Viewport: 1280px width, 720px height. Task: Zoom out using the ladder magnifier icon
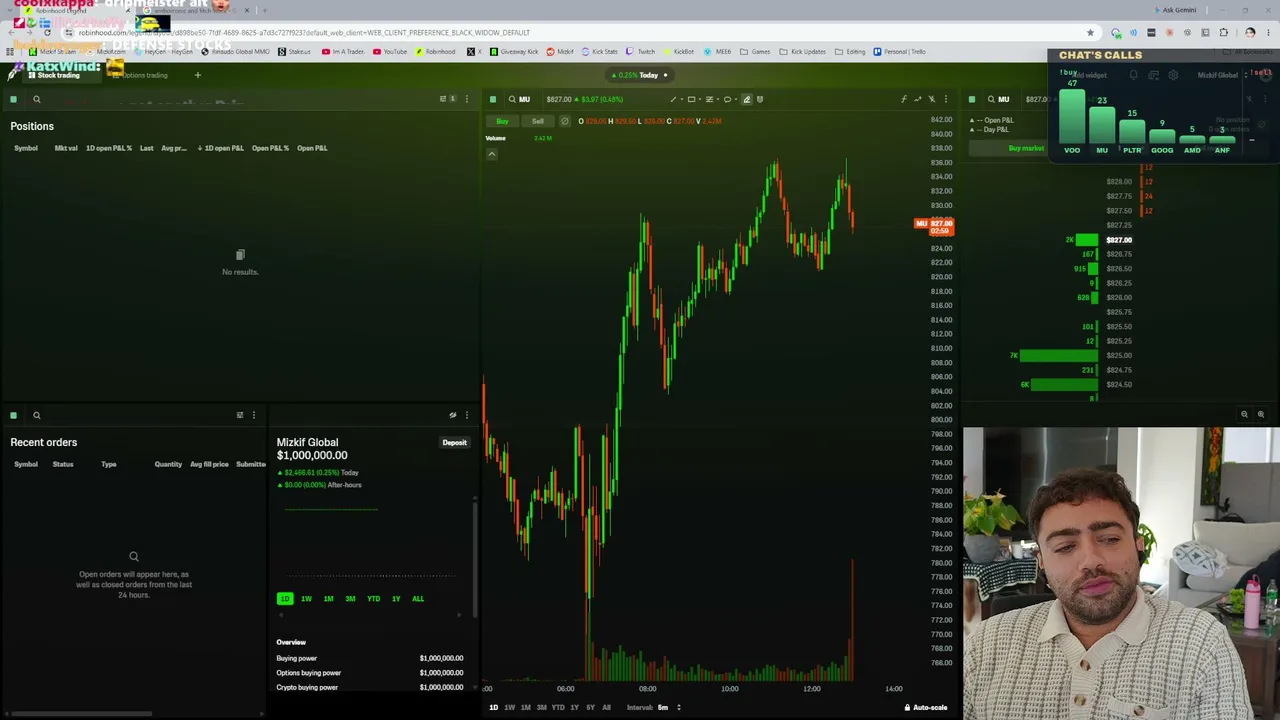click(1244, 414)
